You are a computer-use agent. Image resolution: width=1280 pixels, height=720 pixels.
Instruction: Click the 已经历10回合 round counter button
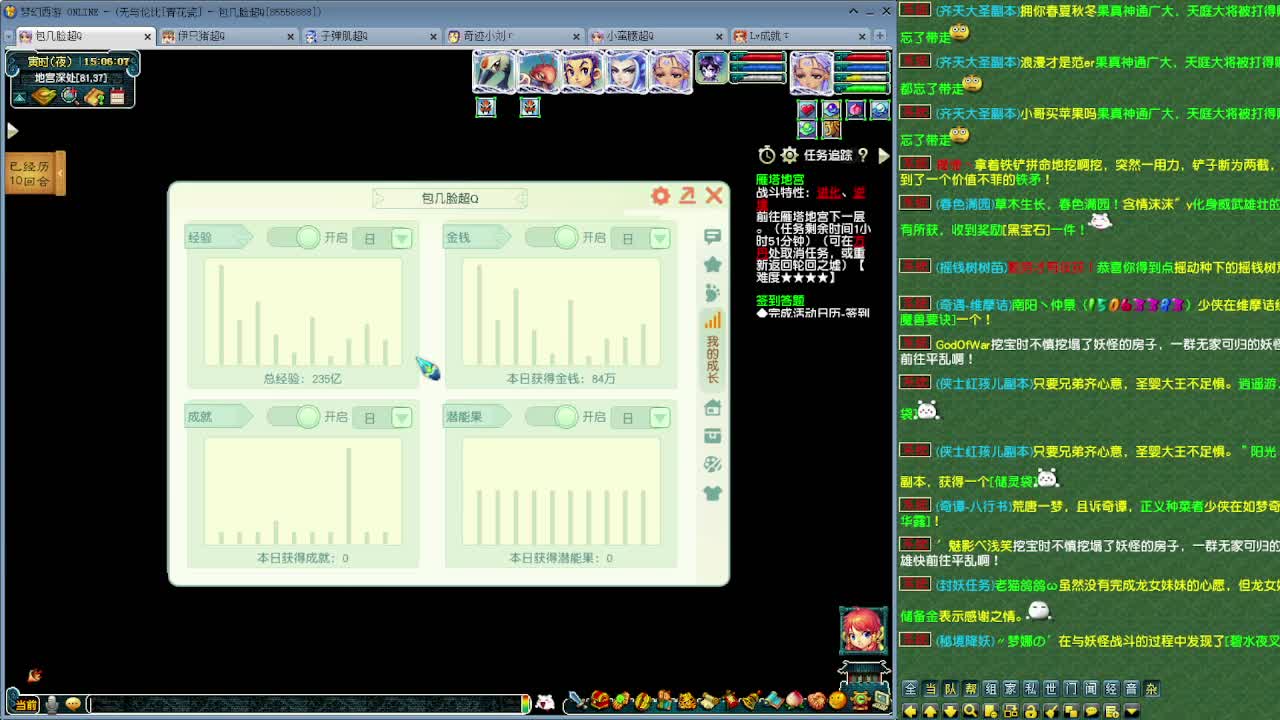tap(35, 174)
